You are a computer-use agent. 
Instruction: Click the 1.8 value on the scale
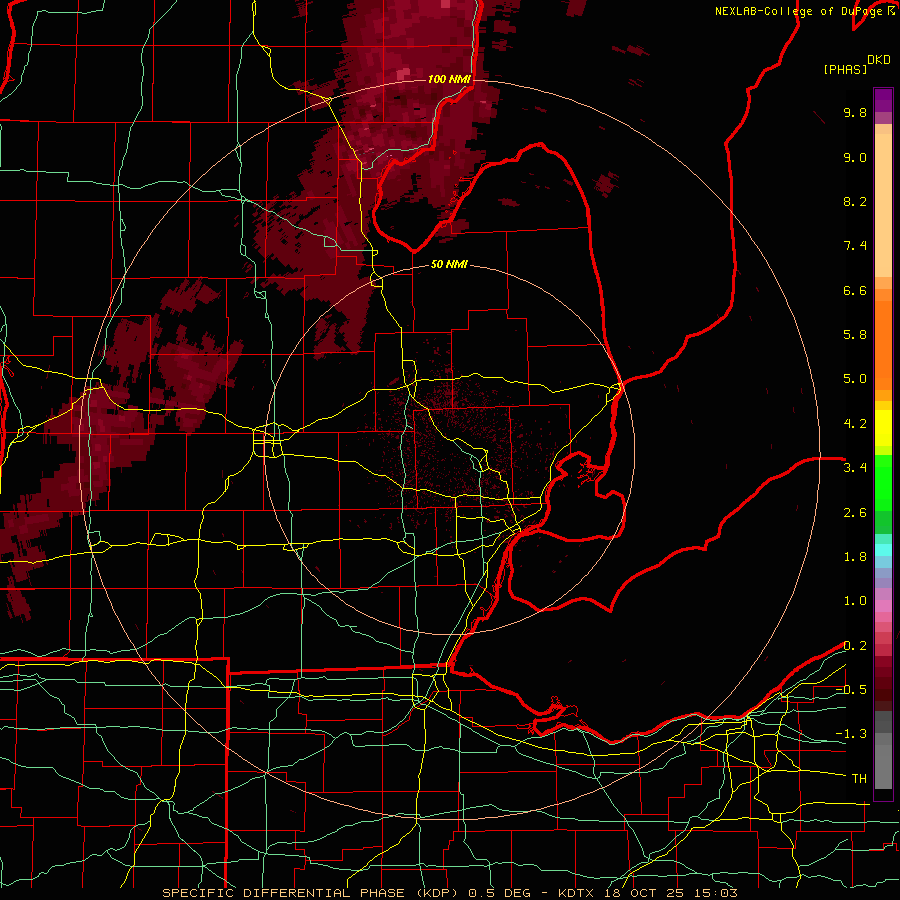click(855, 557)
